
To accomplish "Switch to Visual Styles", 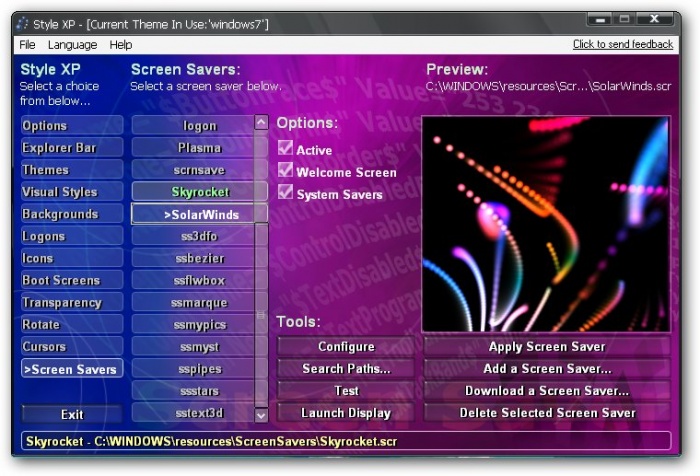I will pos(72,192).
